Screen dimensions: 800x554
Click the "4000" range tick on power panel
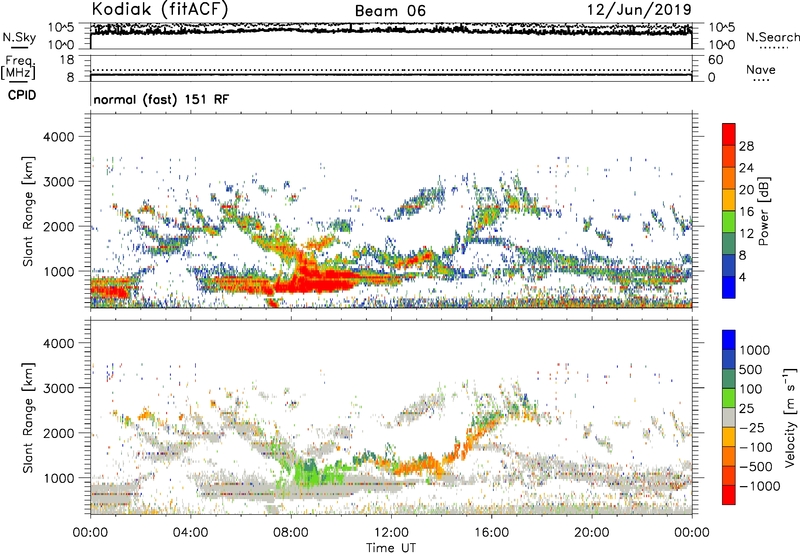click(x=58, y=137)
